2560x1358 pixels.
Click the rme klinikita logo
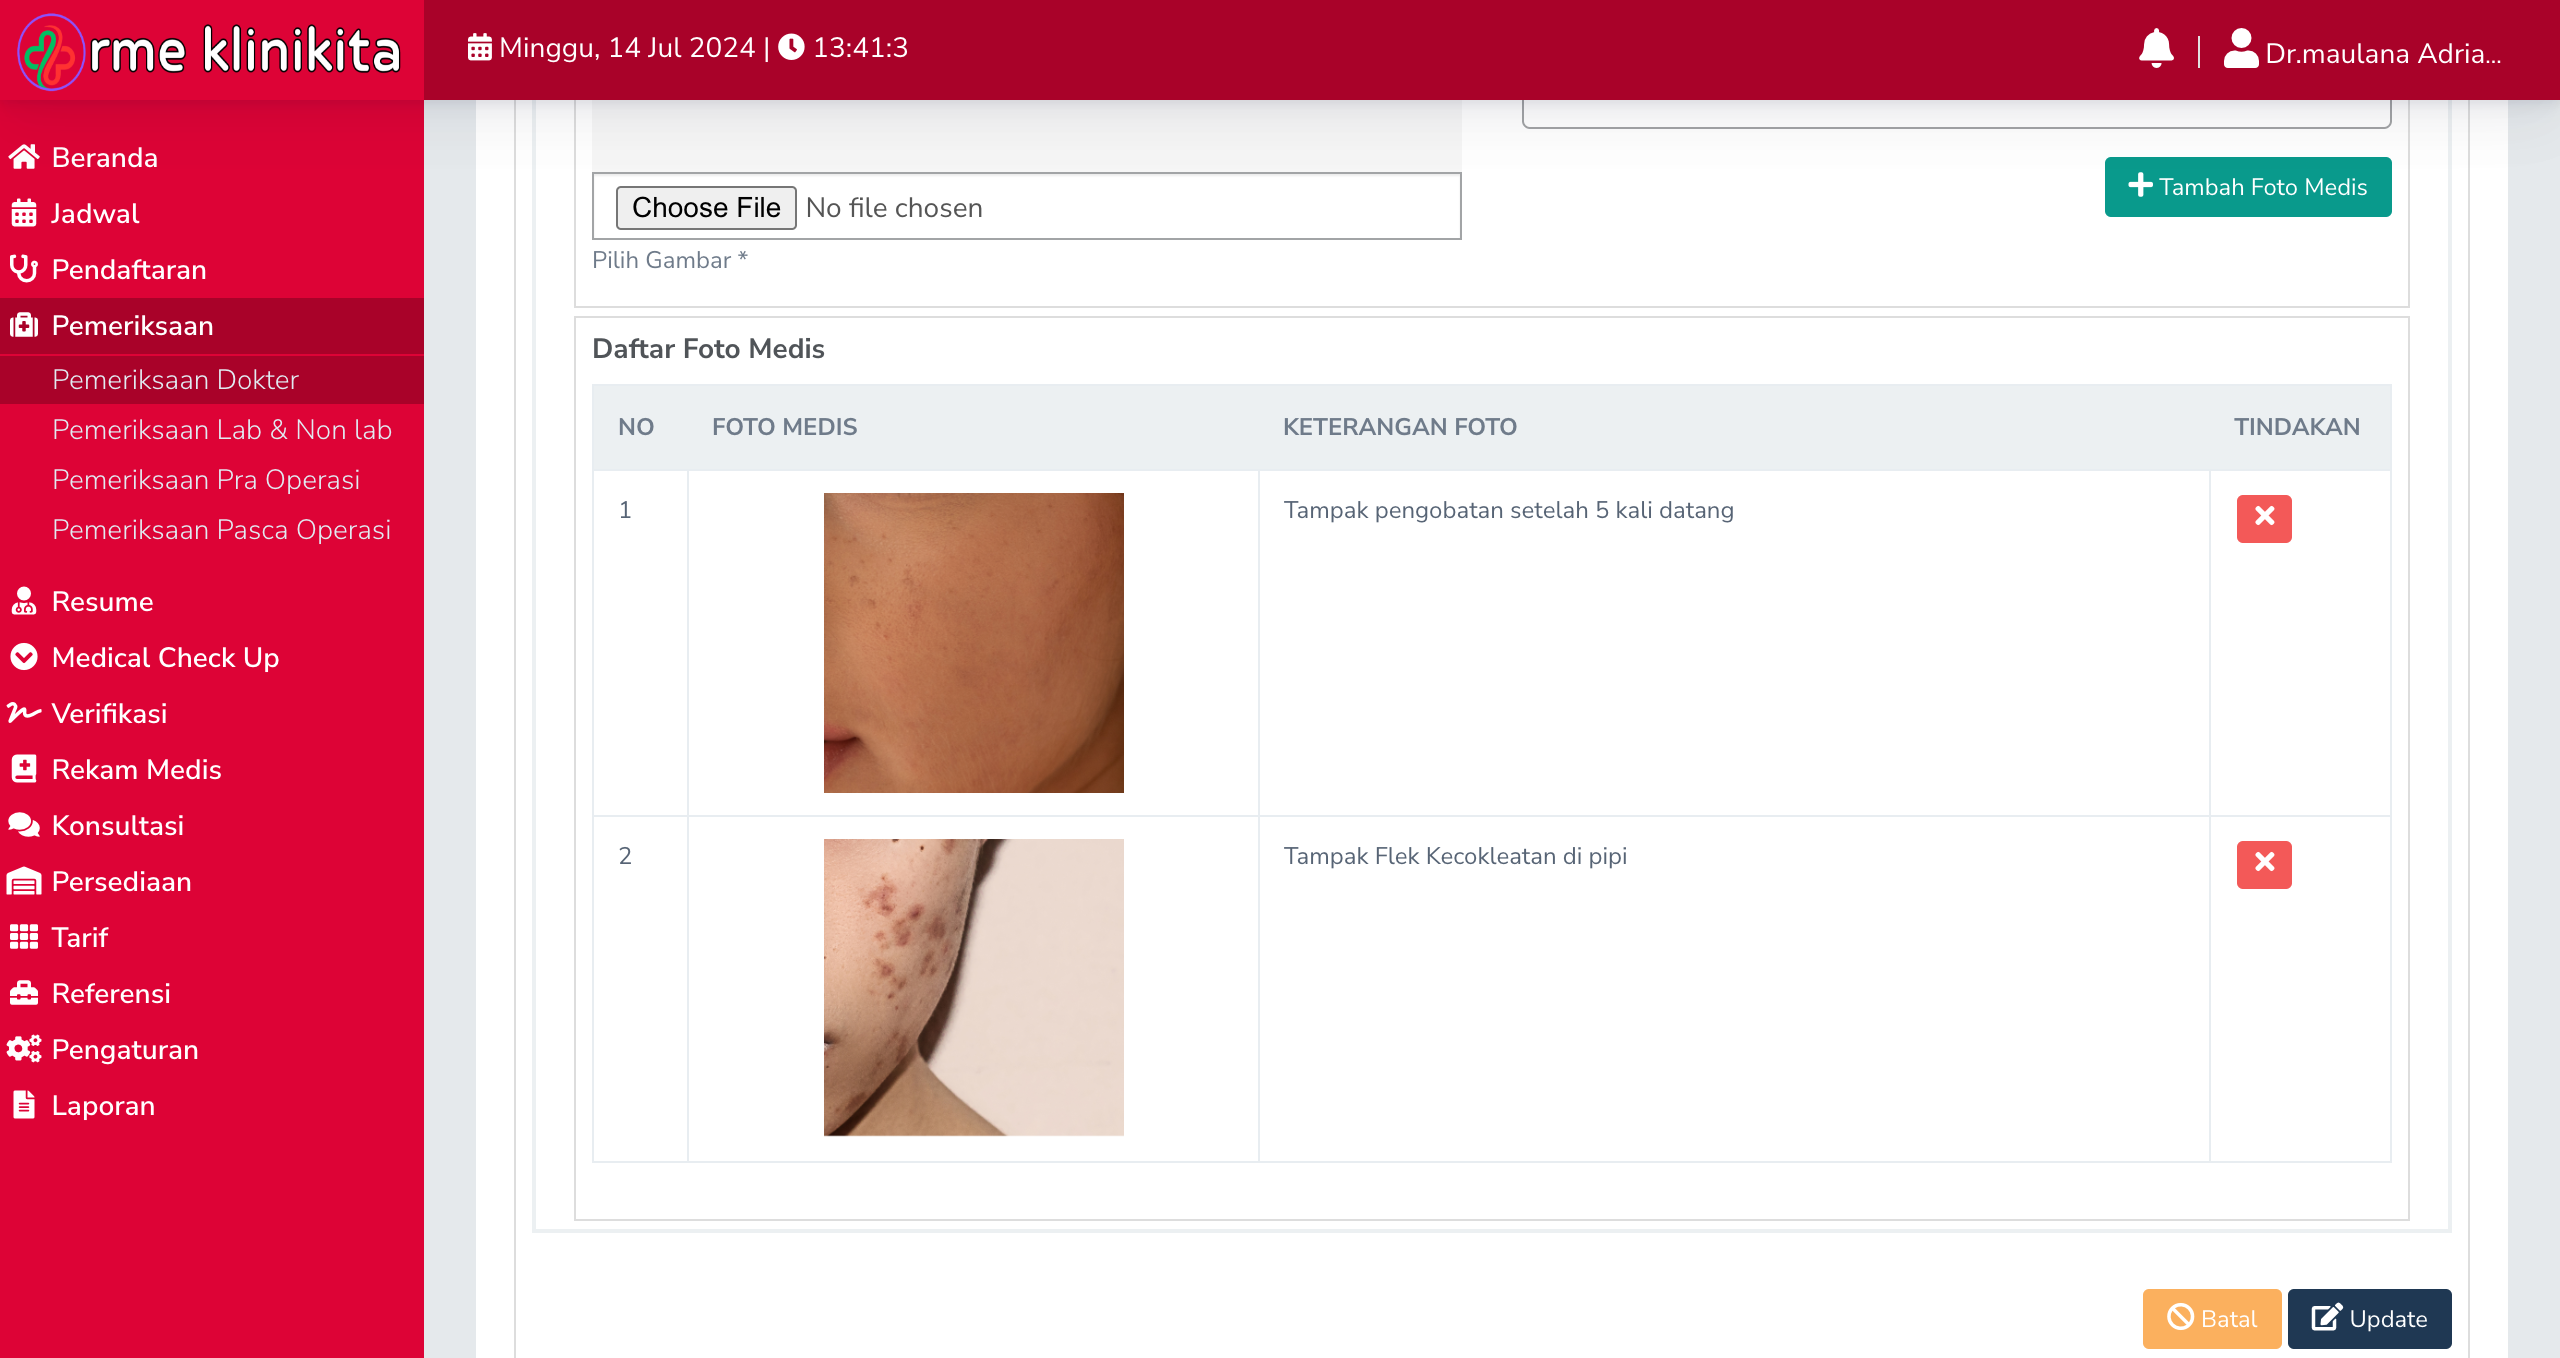210,50
